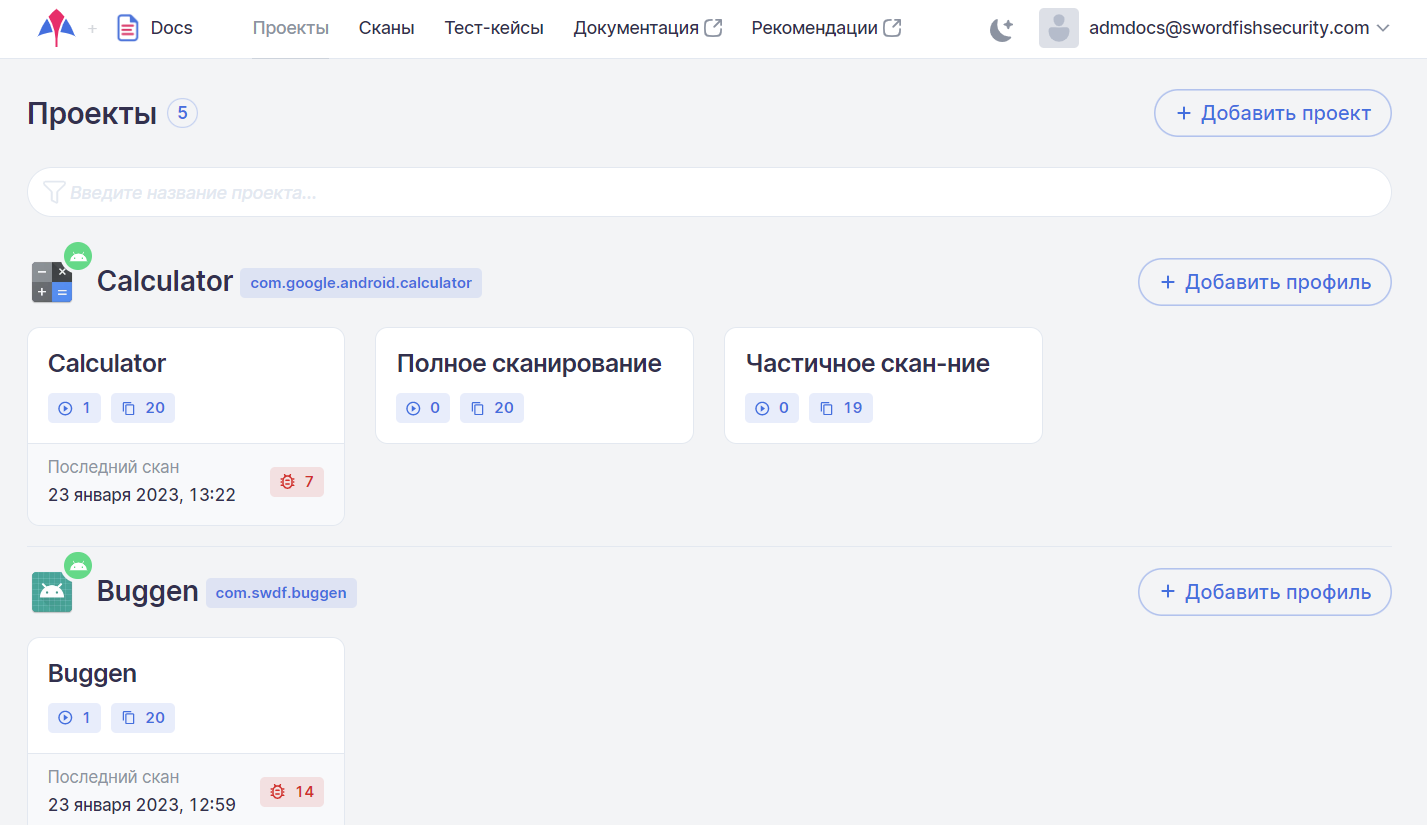Click scans count on Полное сканирование card
This screenshot has width=1427, height=825.
[423, 408]
